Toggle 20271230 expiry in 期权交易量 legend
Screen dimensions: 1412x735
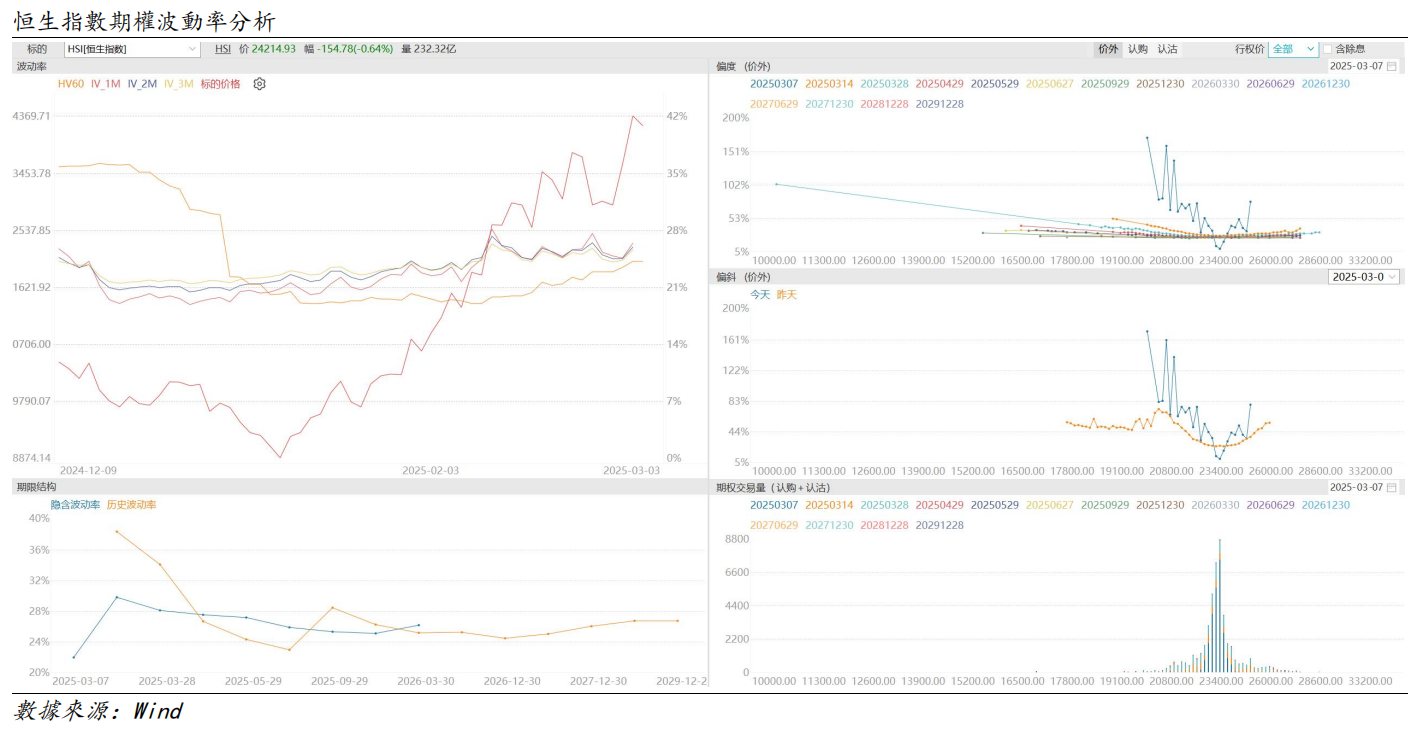point(829,525)
